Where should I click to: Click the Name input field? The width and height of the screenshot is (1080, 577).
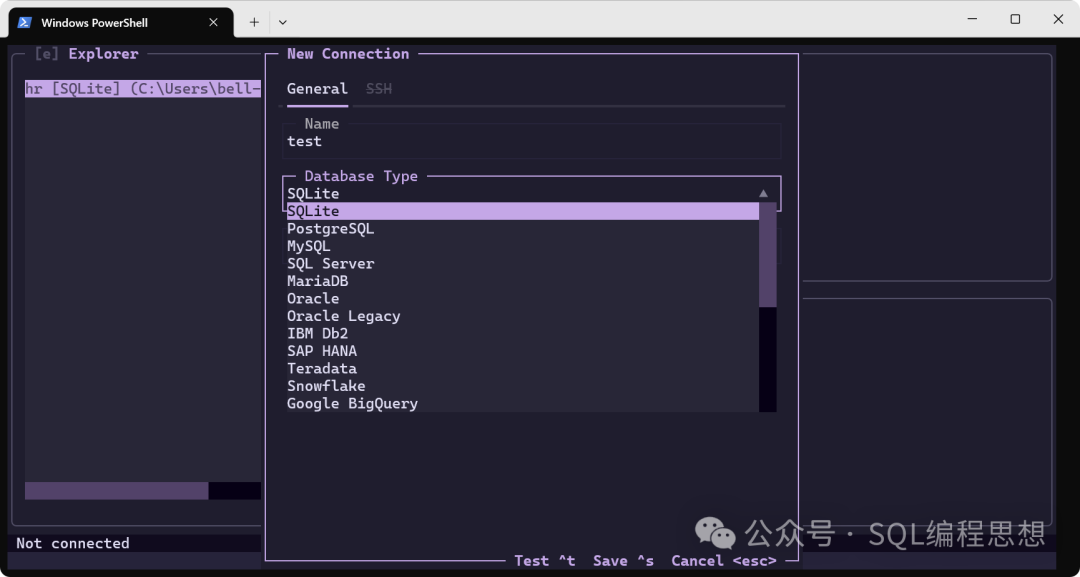coord(530,141)
